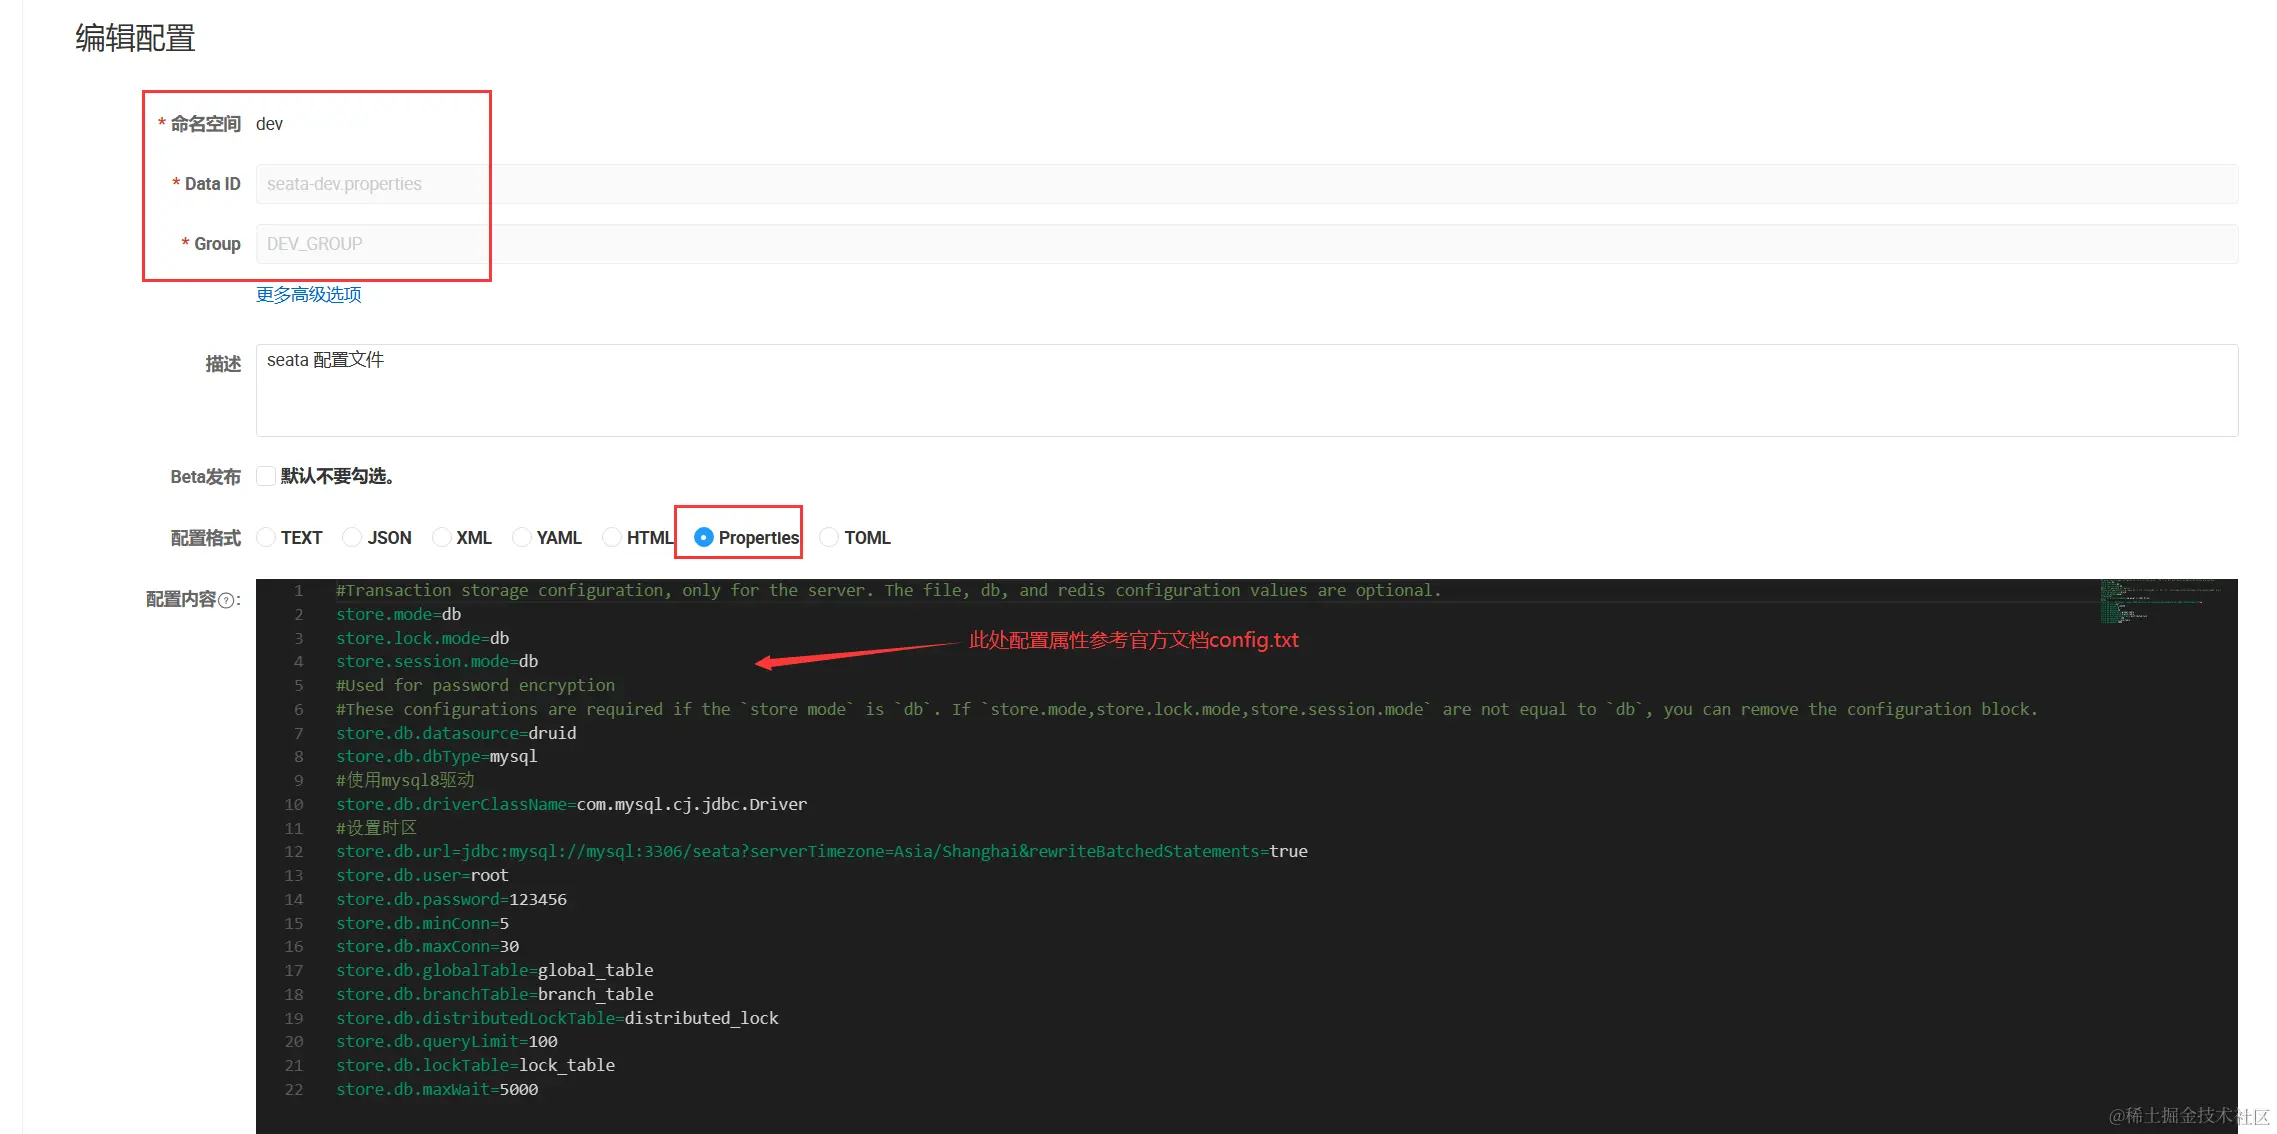Enable the Beta发布 checkbox
The image size is (2277, 1134).
tap(266, 476)
